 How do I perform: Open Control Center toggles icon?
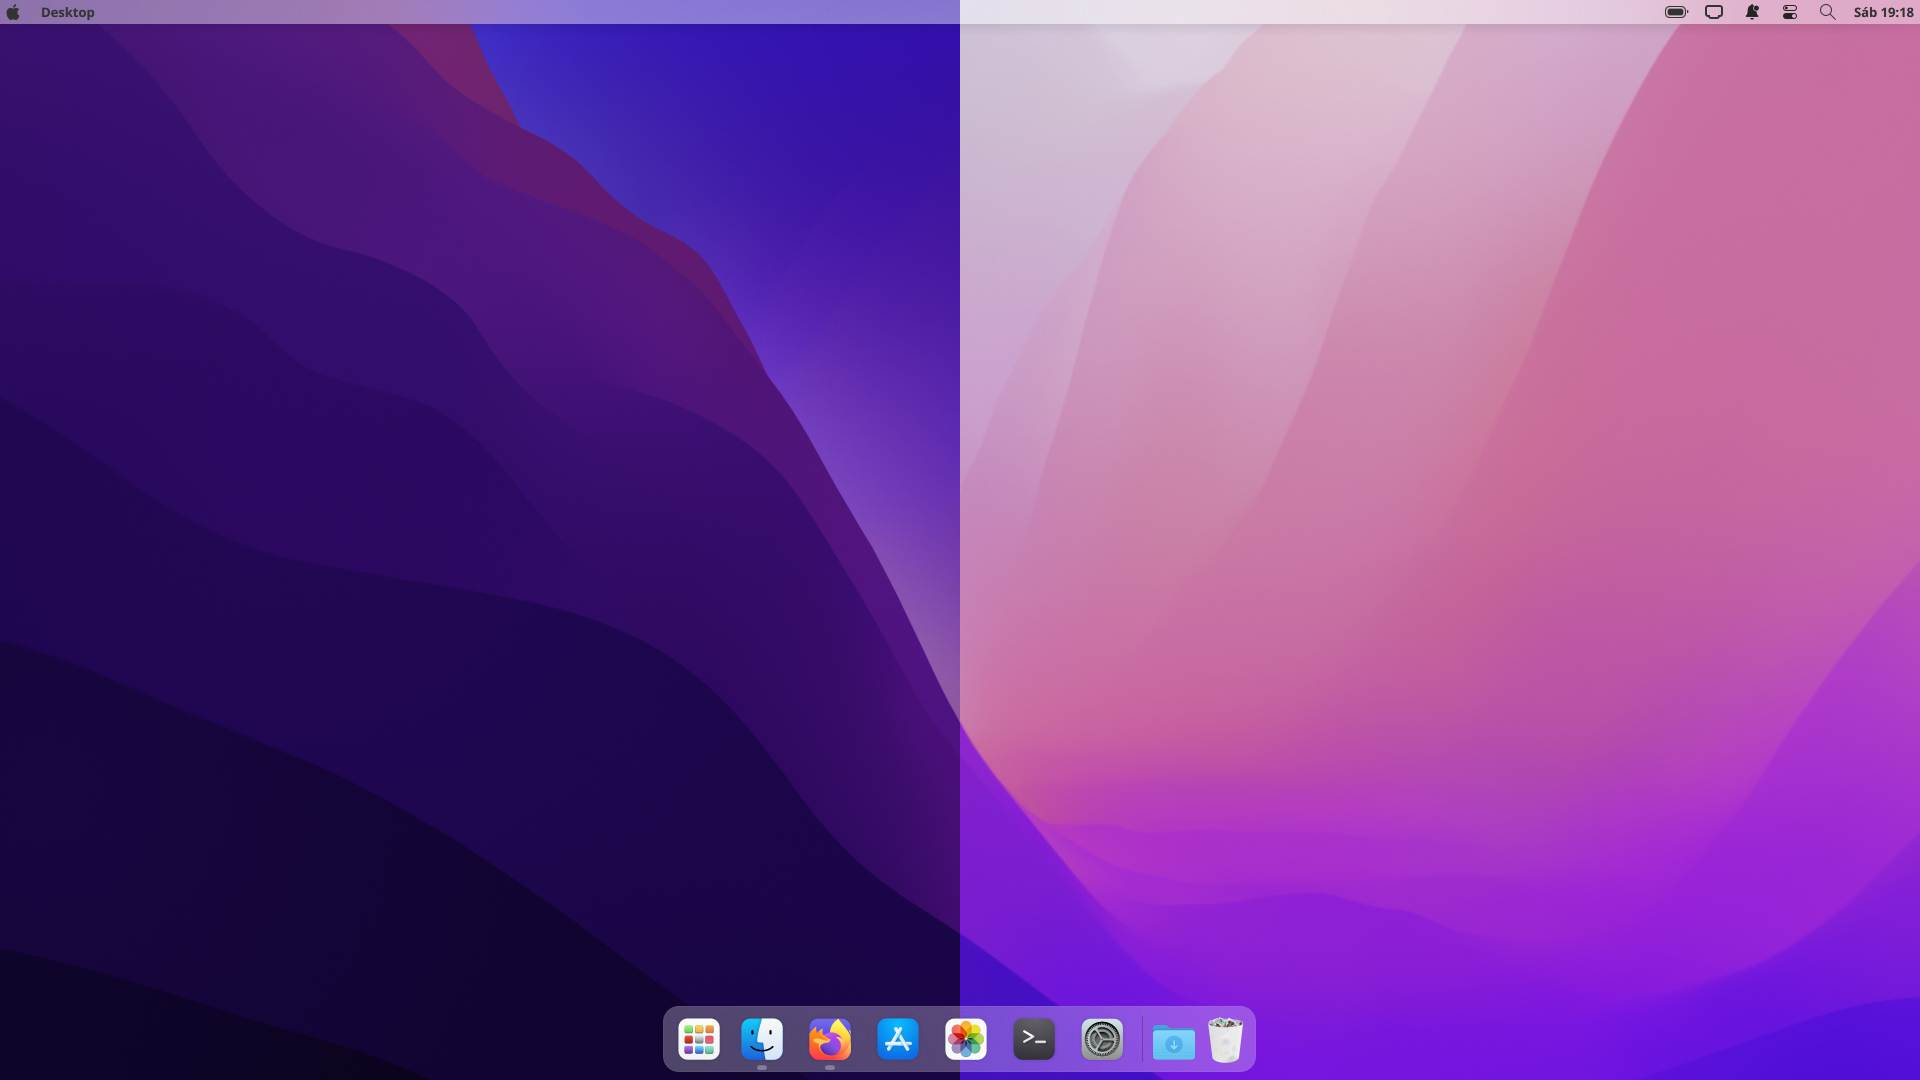click(x=1790, y=12)
